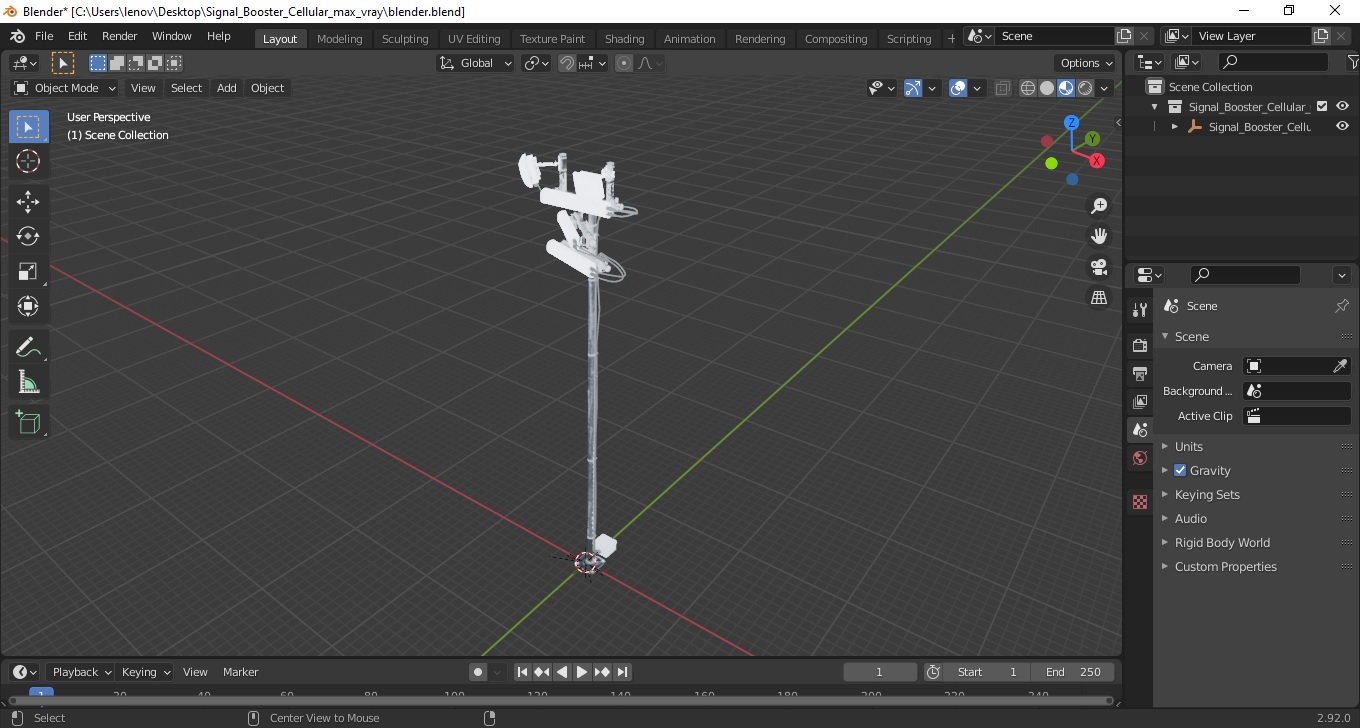This screenshot has height=728, width=1360.
Task: Switch to the Modeling workspace tab
Action: coord(339,39)
